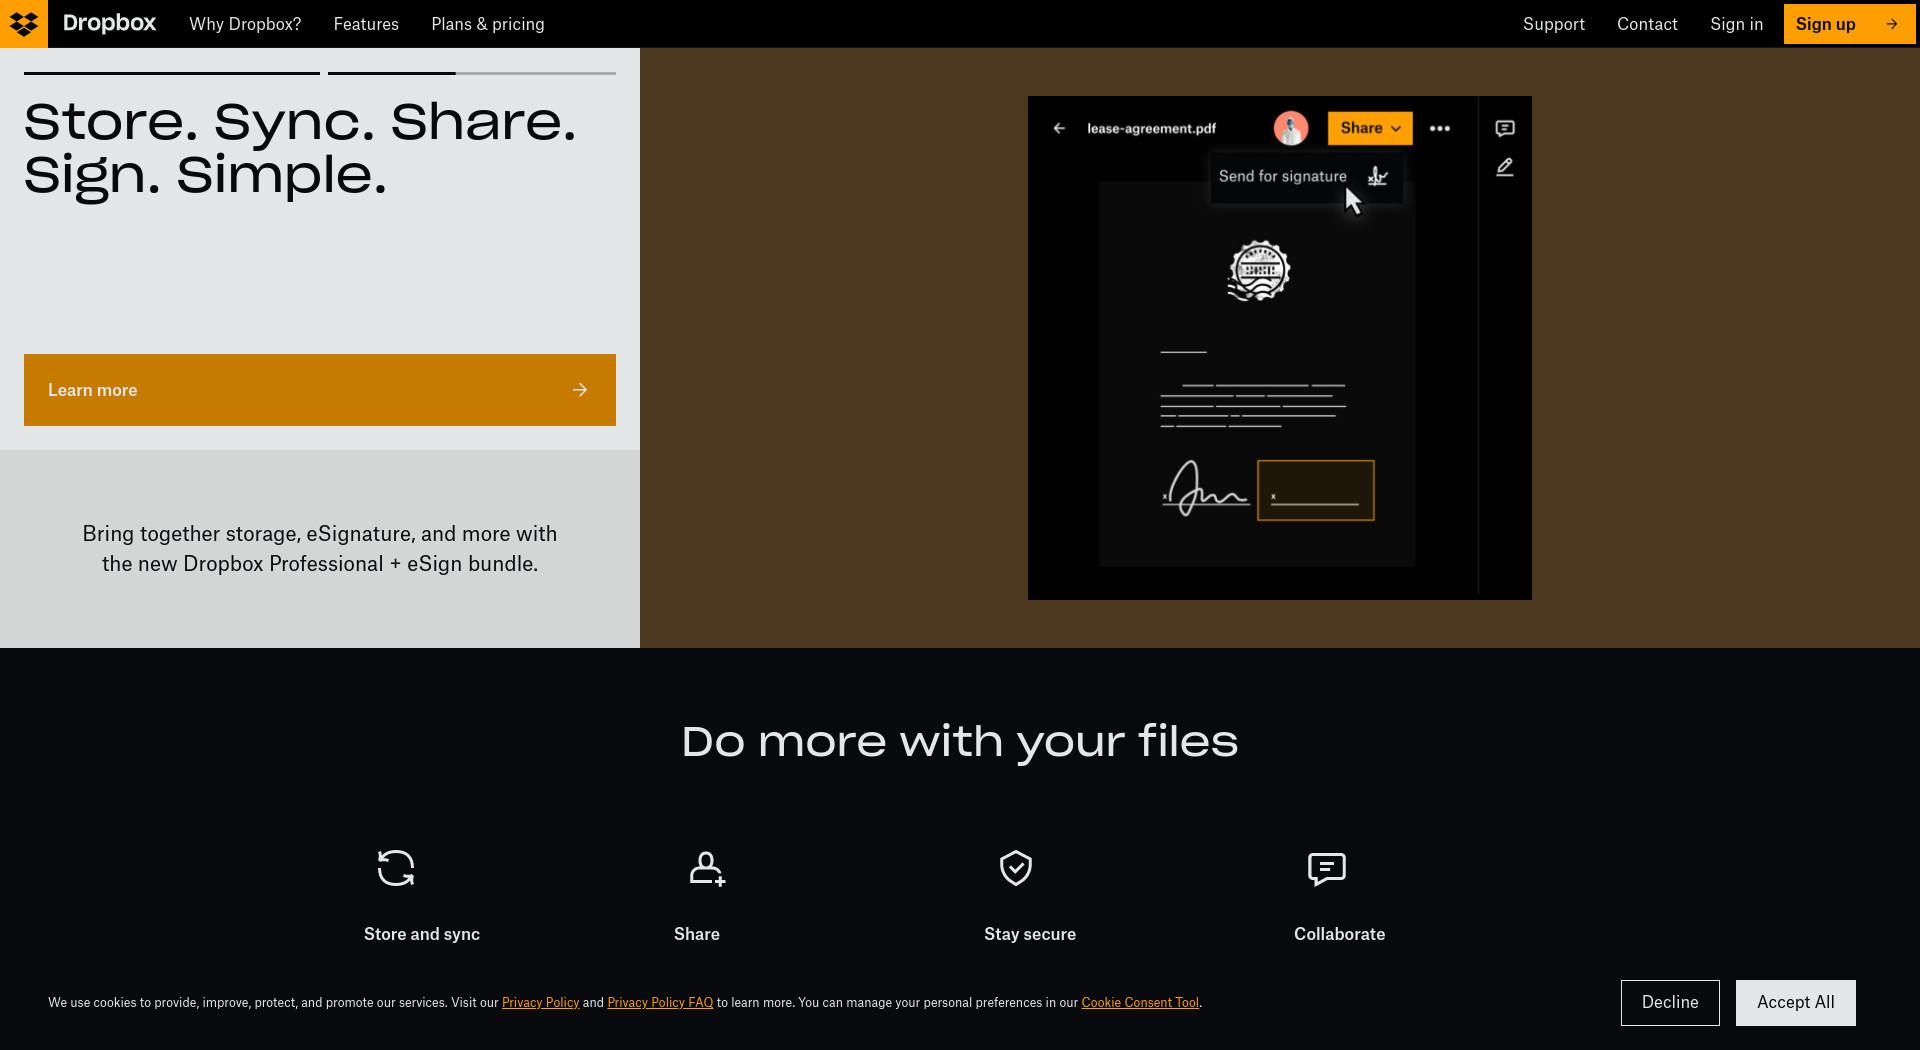Viewport: 1920px width, 1050px height.
Task: Click the edit pencil icon in preview
Action: click(x=1505, y=168)
